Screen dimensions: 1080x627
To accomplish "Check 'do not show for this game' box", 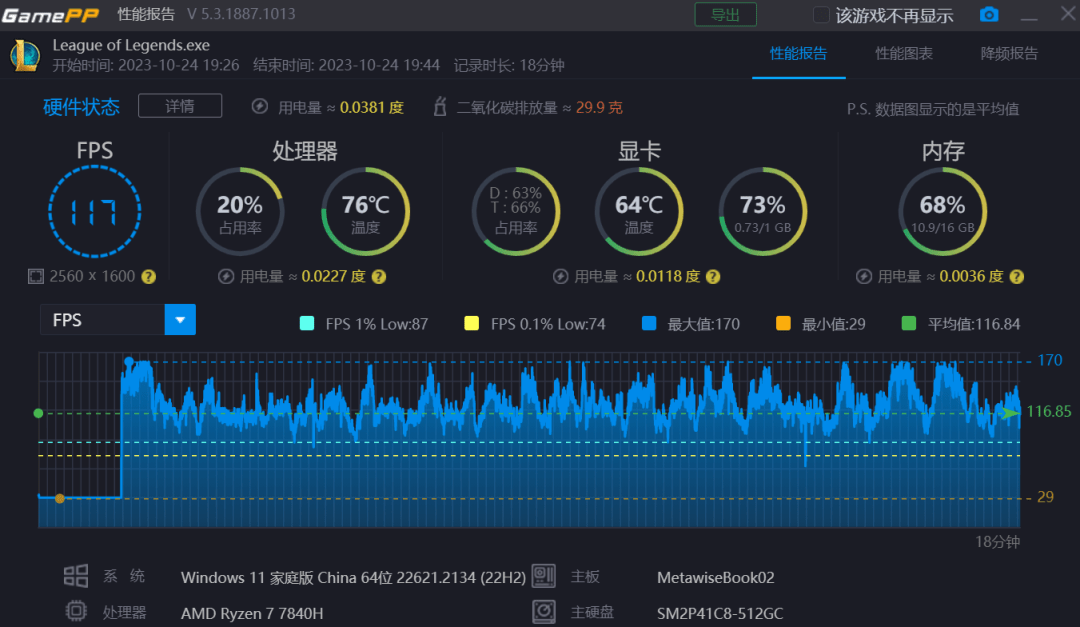I will tap(821, 15).
